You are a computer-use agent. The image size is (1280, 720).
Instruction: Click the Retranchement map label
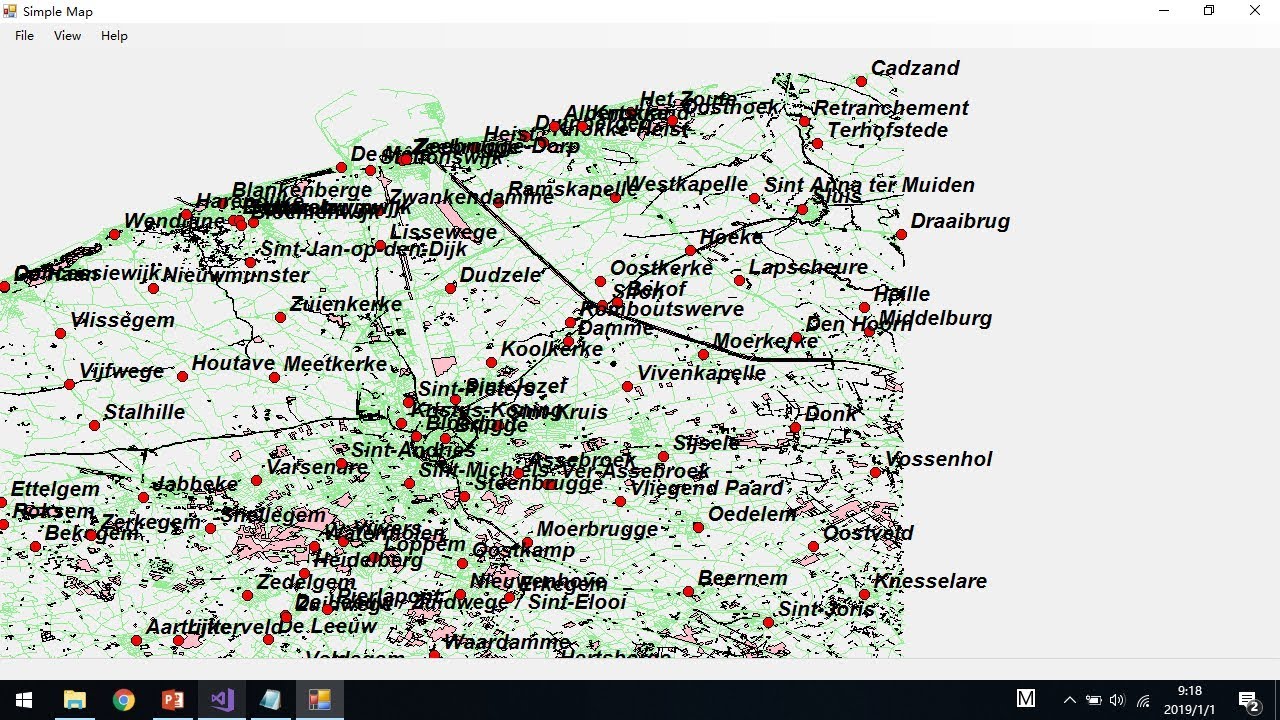click(x=891, y=108)
